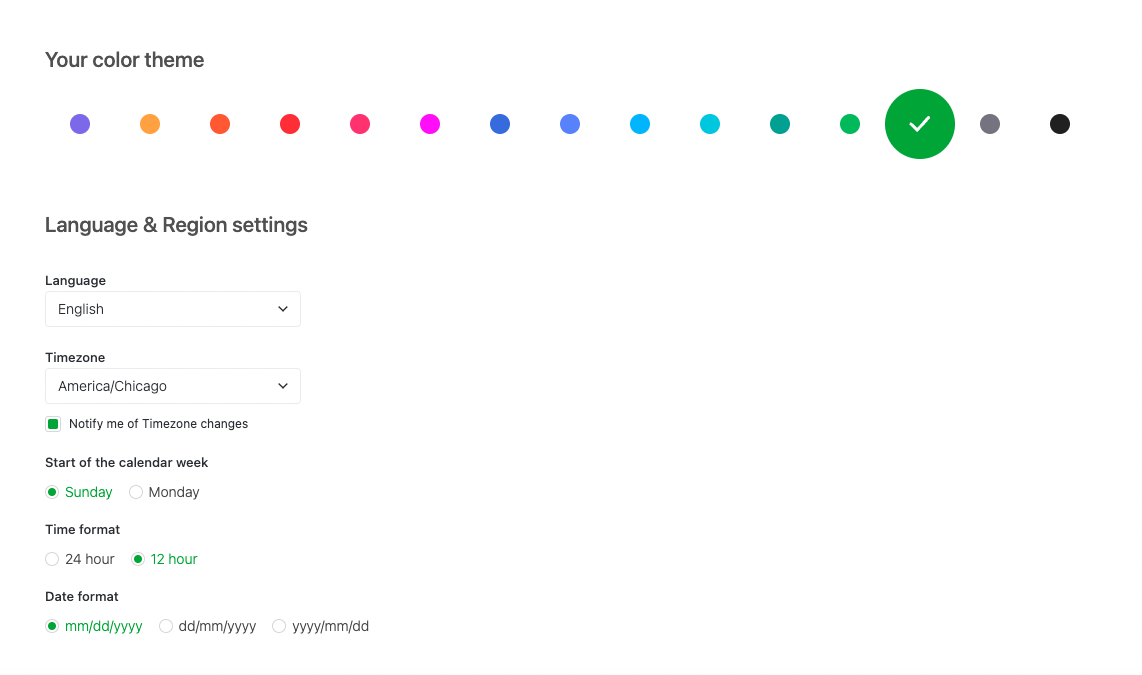Viewport: 1142px width, 675px height.
Task: Pick the bright red theme color
Action: click(290, 124)
